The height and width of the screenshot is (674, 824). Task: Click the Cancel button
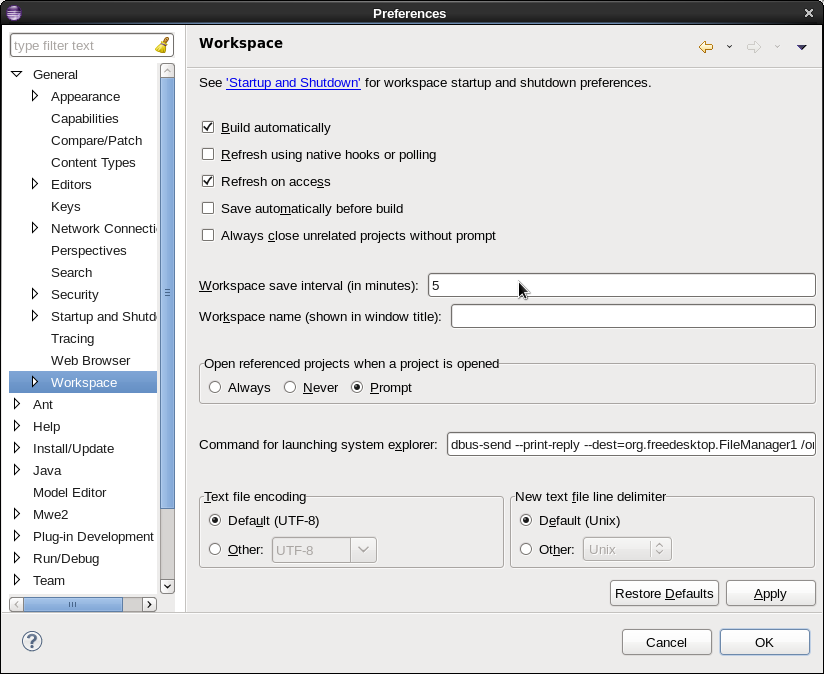coord(666,642)
